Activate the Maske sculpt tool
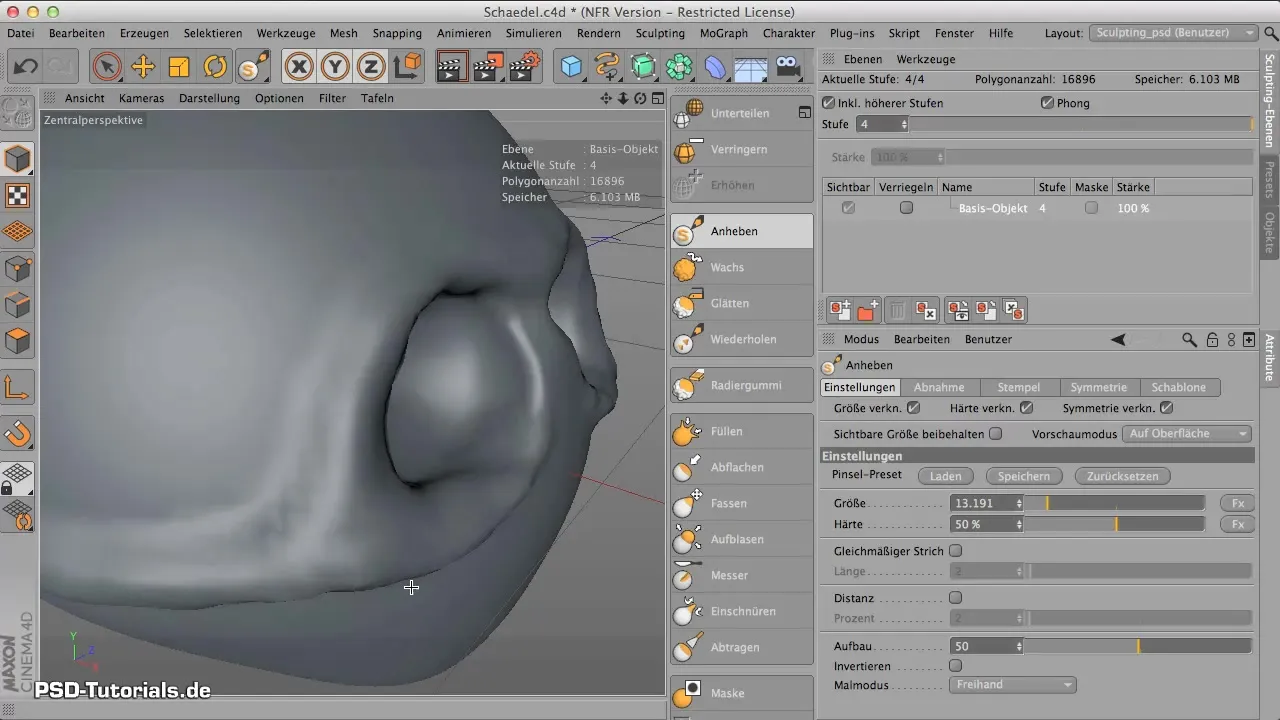This screenshot has height=720, width=1280. 742,693
